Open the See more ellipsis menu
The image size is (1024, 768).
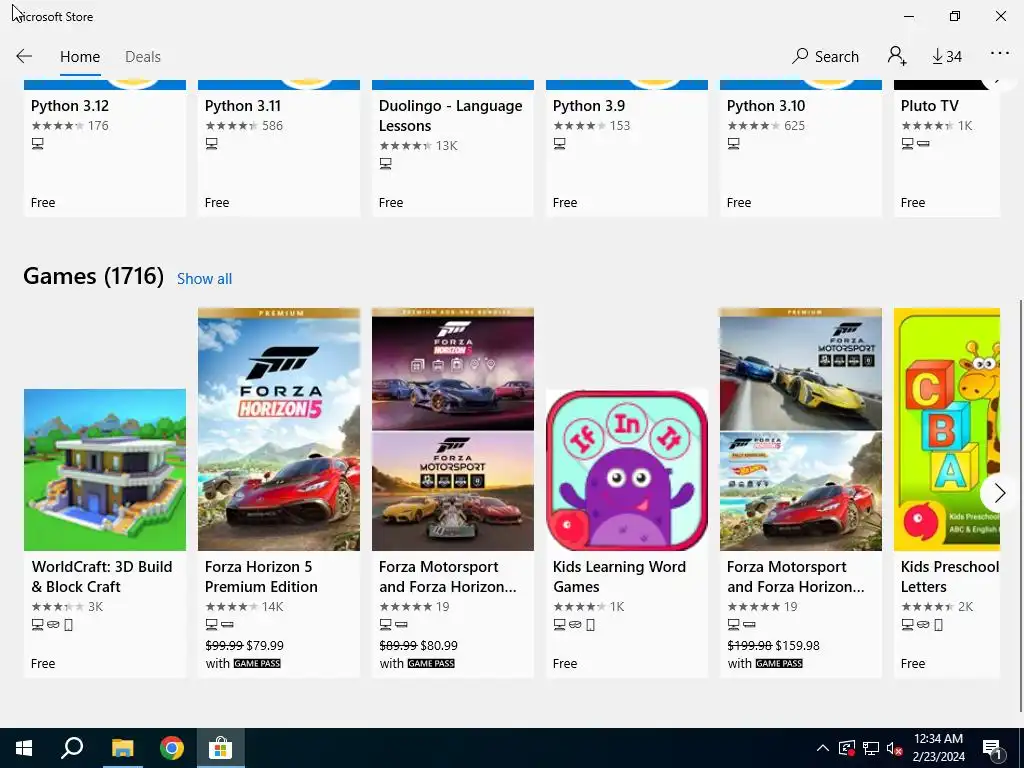1000,54
